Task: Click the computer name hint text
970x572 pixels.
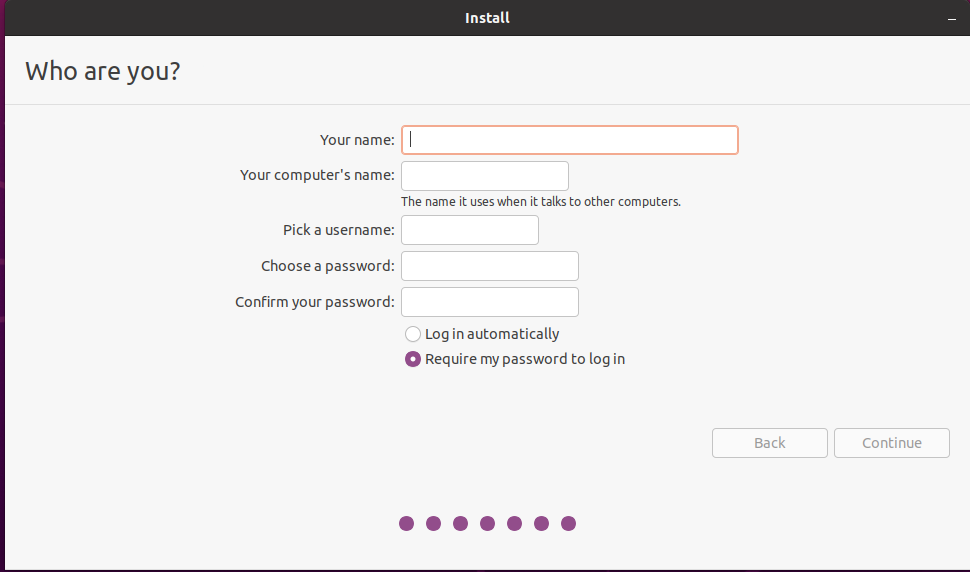Action: pos(541,202)
